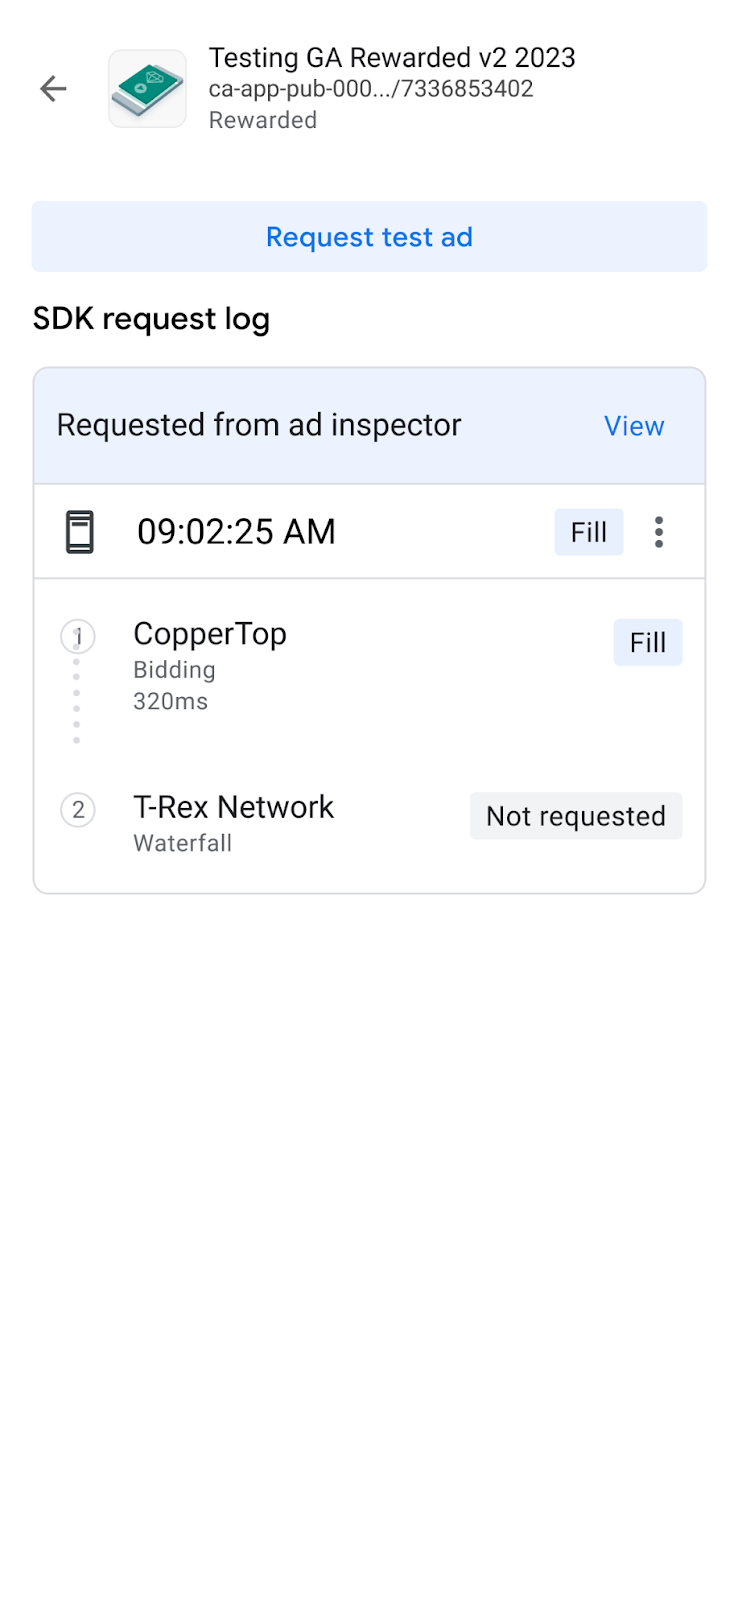Click the ad unit ID ending in 7336853402

point(371,89)
